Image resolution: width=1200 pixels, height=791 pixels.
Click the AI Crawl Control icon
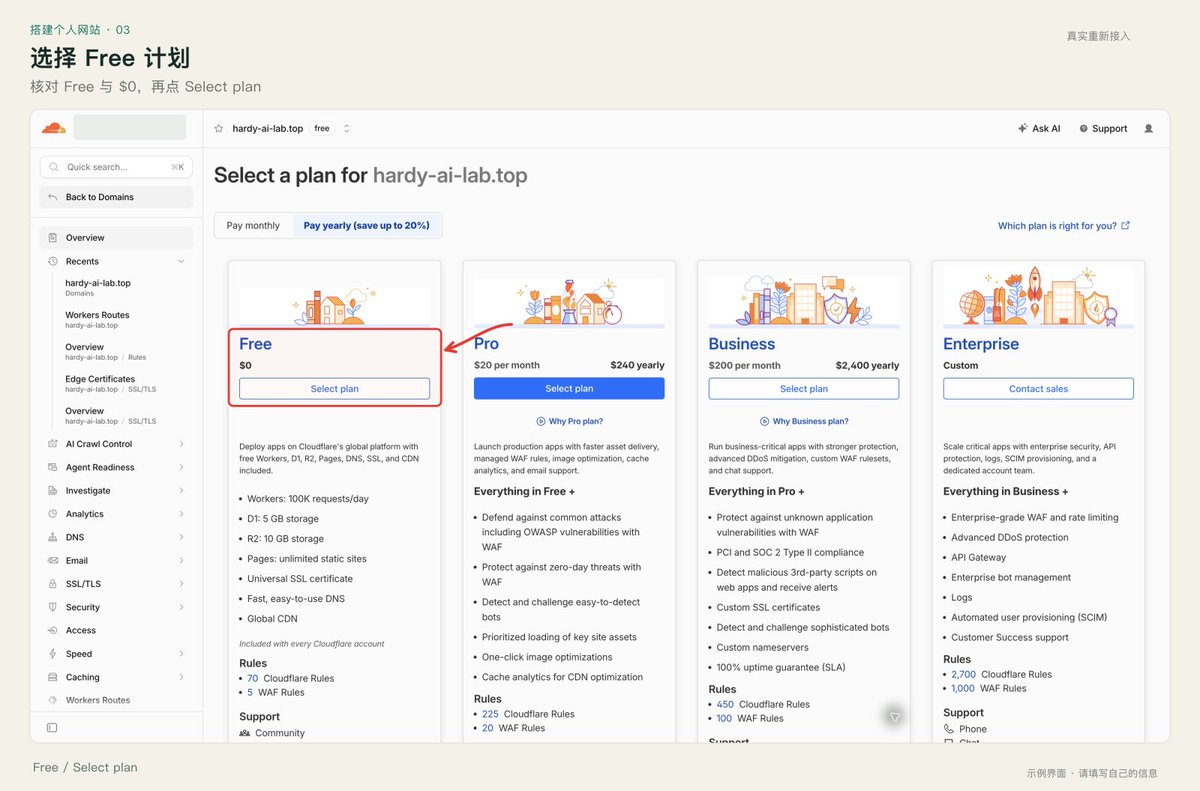pyautogui.click(x=53, y=444)
